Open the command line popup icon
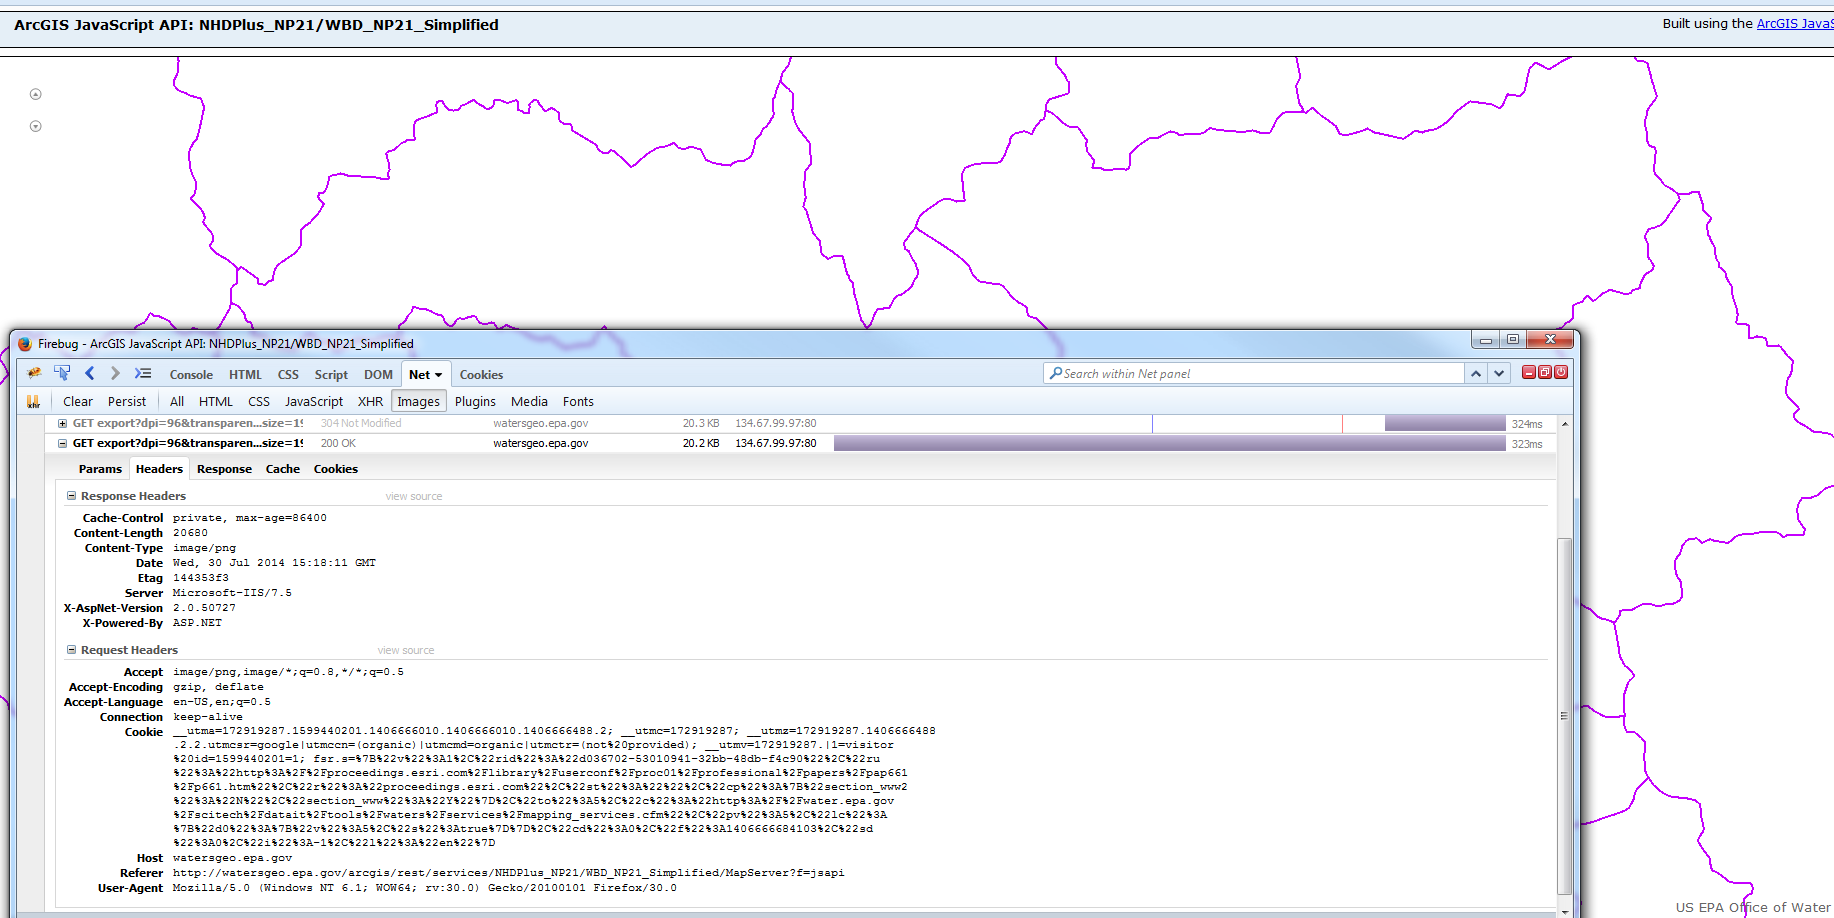 coord(143,373)
